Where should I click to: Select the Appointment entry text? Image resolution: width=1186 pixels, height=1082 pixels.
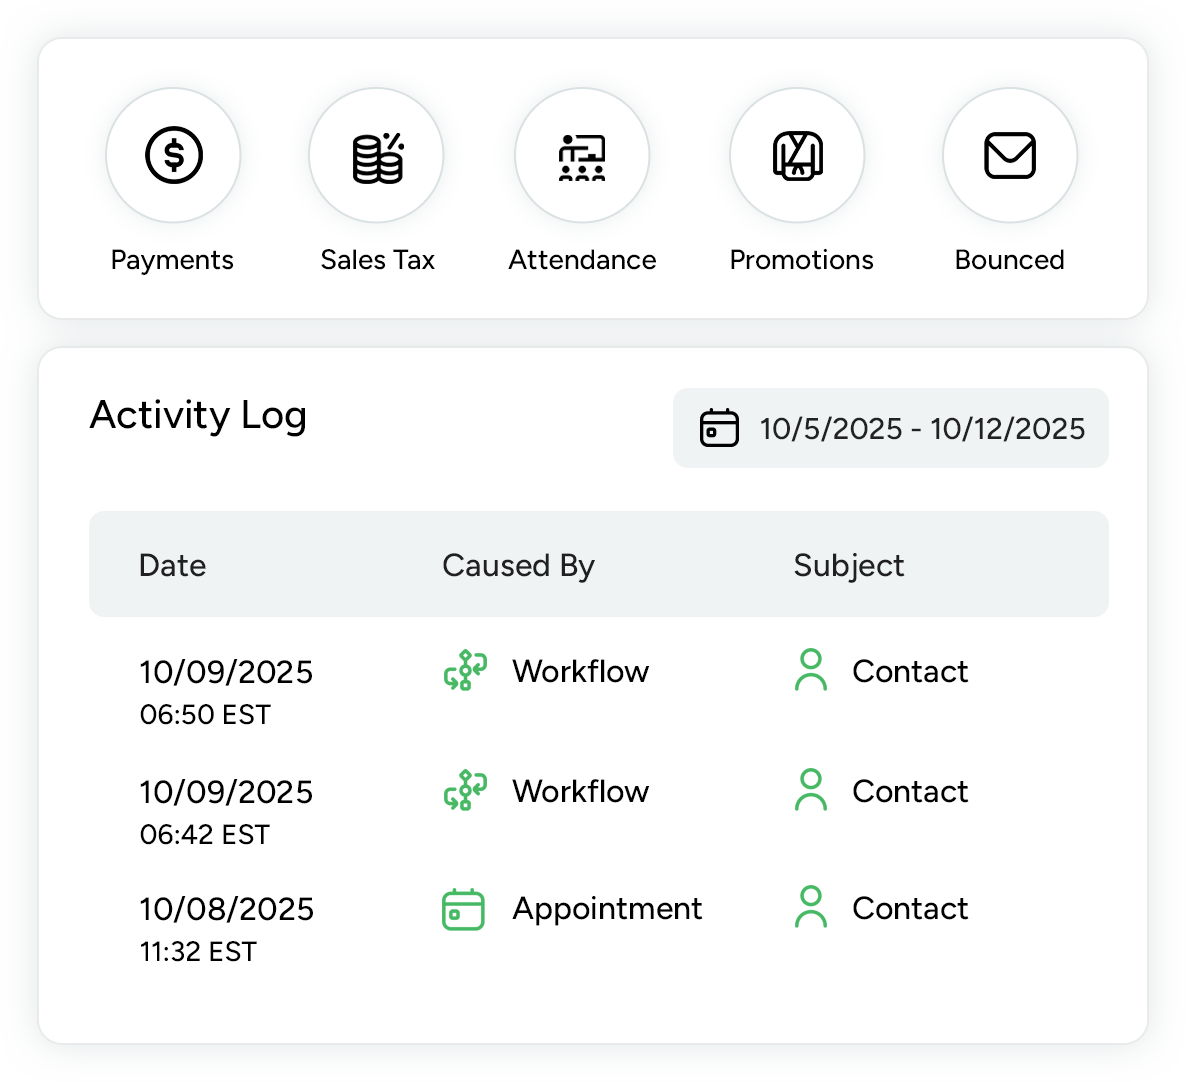coord(607,908)
